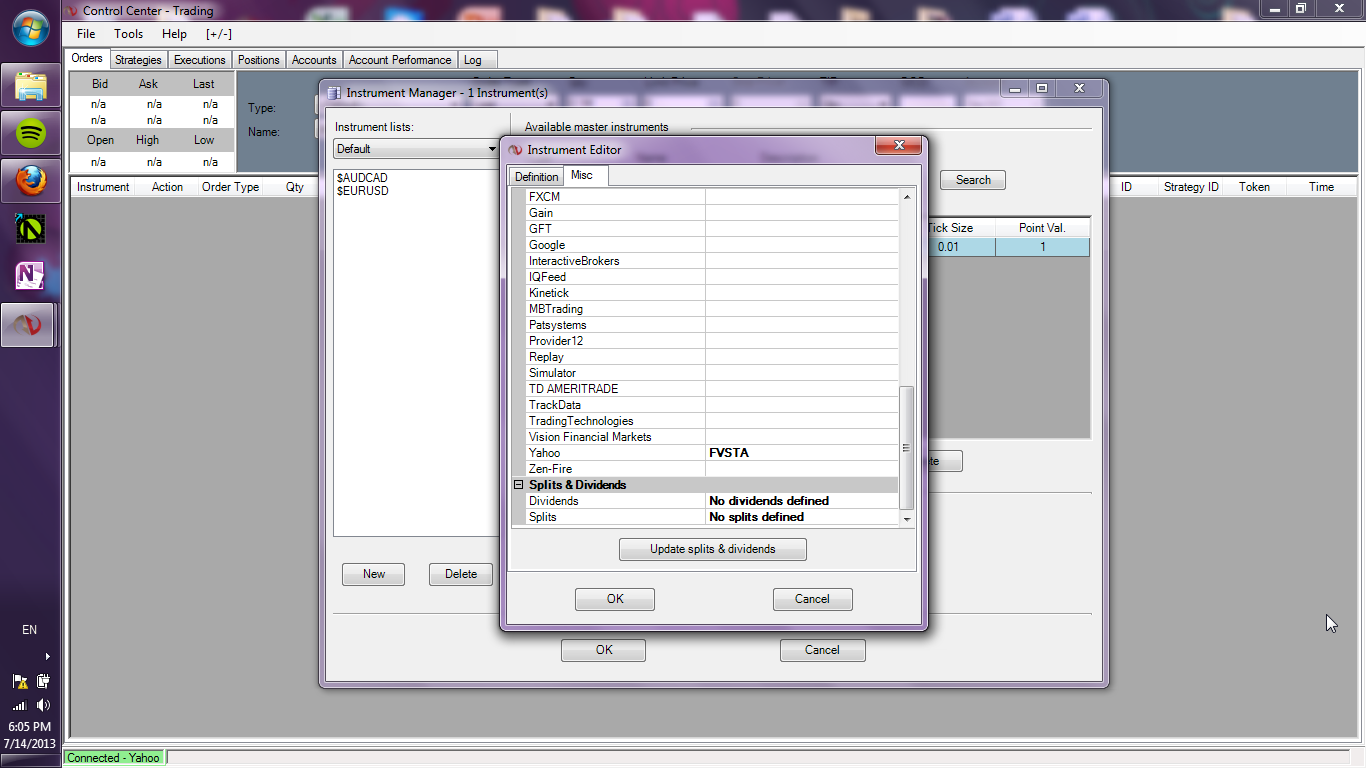Screen dimensions: 1366x768
Task: Click the Order Type column header
Action: (x=230, y=187)
